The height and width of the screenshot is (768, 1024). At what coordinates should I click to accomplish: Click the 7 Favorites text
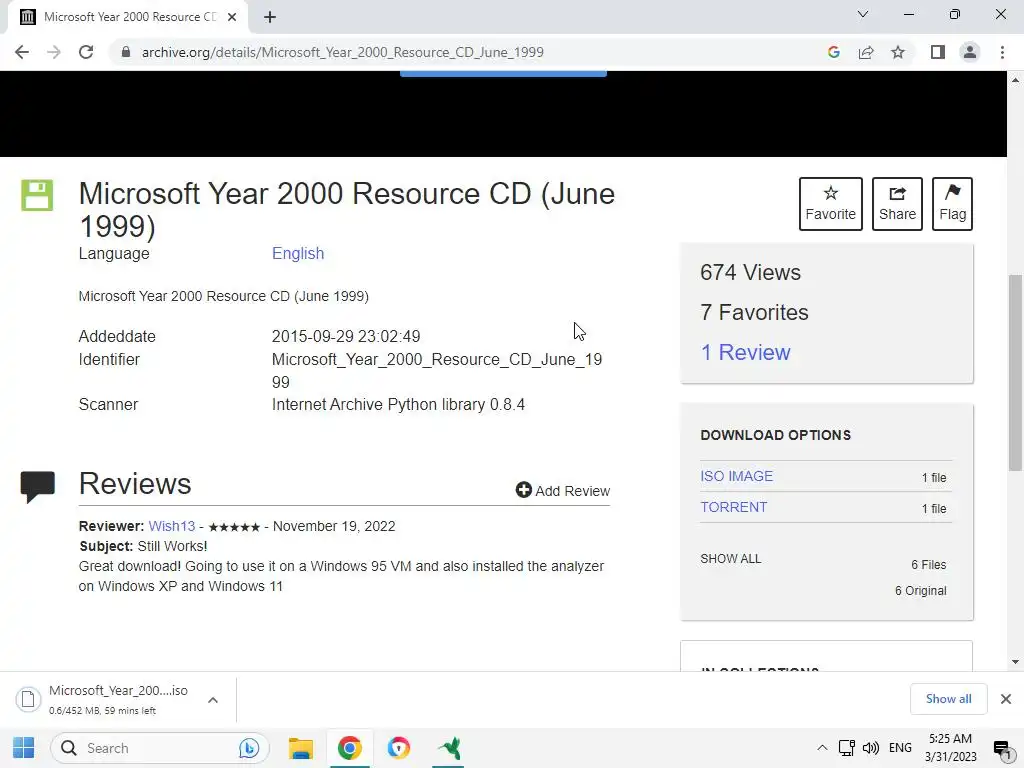click(754, 312)
